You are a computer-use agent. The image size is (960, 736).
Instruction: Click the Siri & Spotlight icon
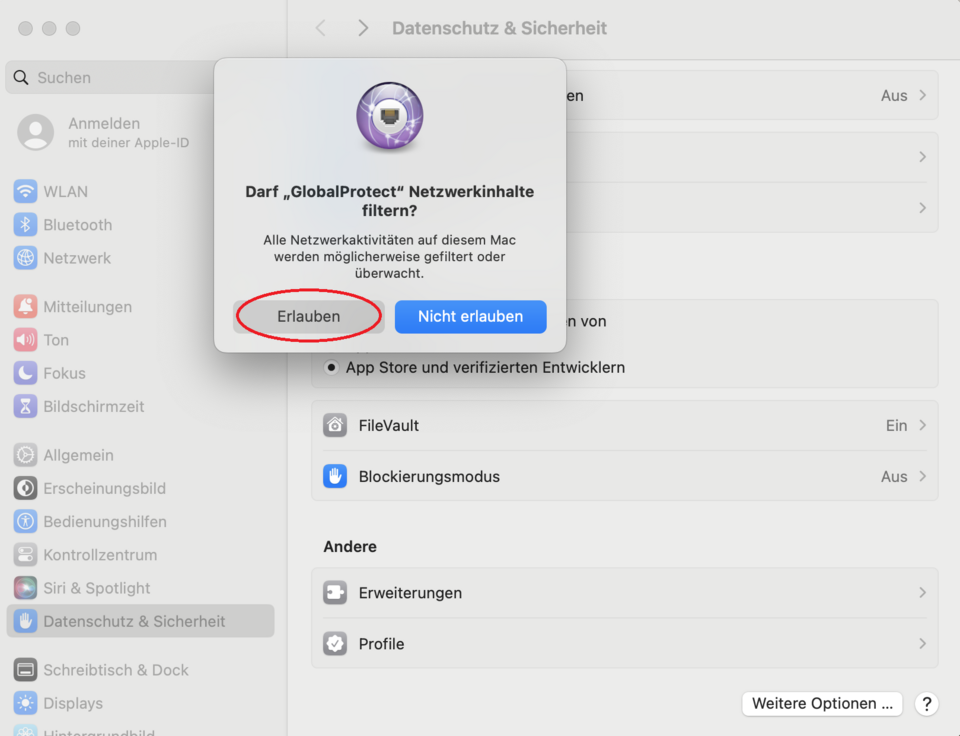(25, 588)
